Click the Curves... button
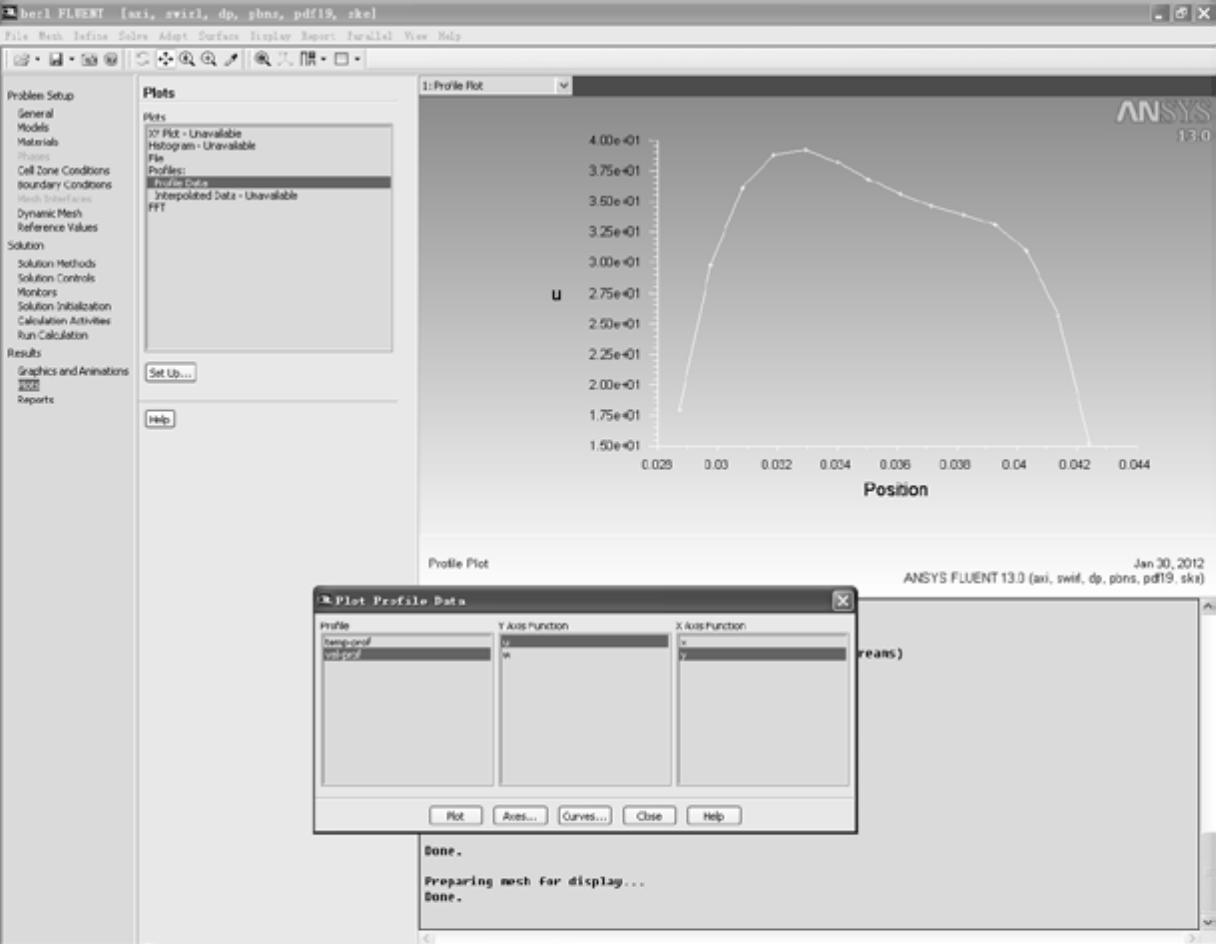The height and width of the screenshot is (944, 1216). tap(584, 816)
